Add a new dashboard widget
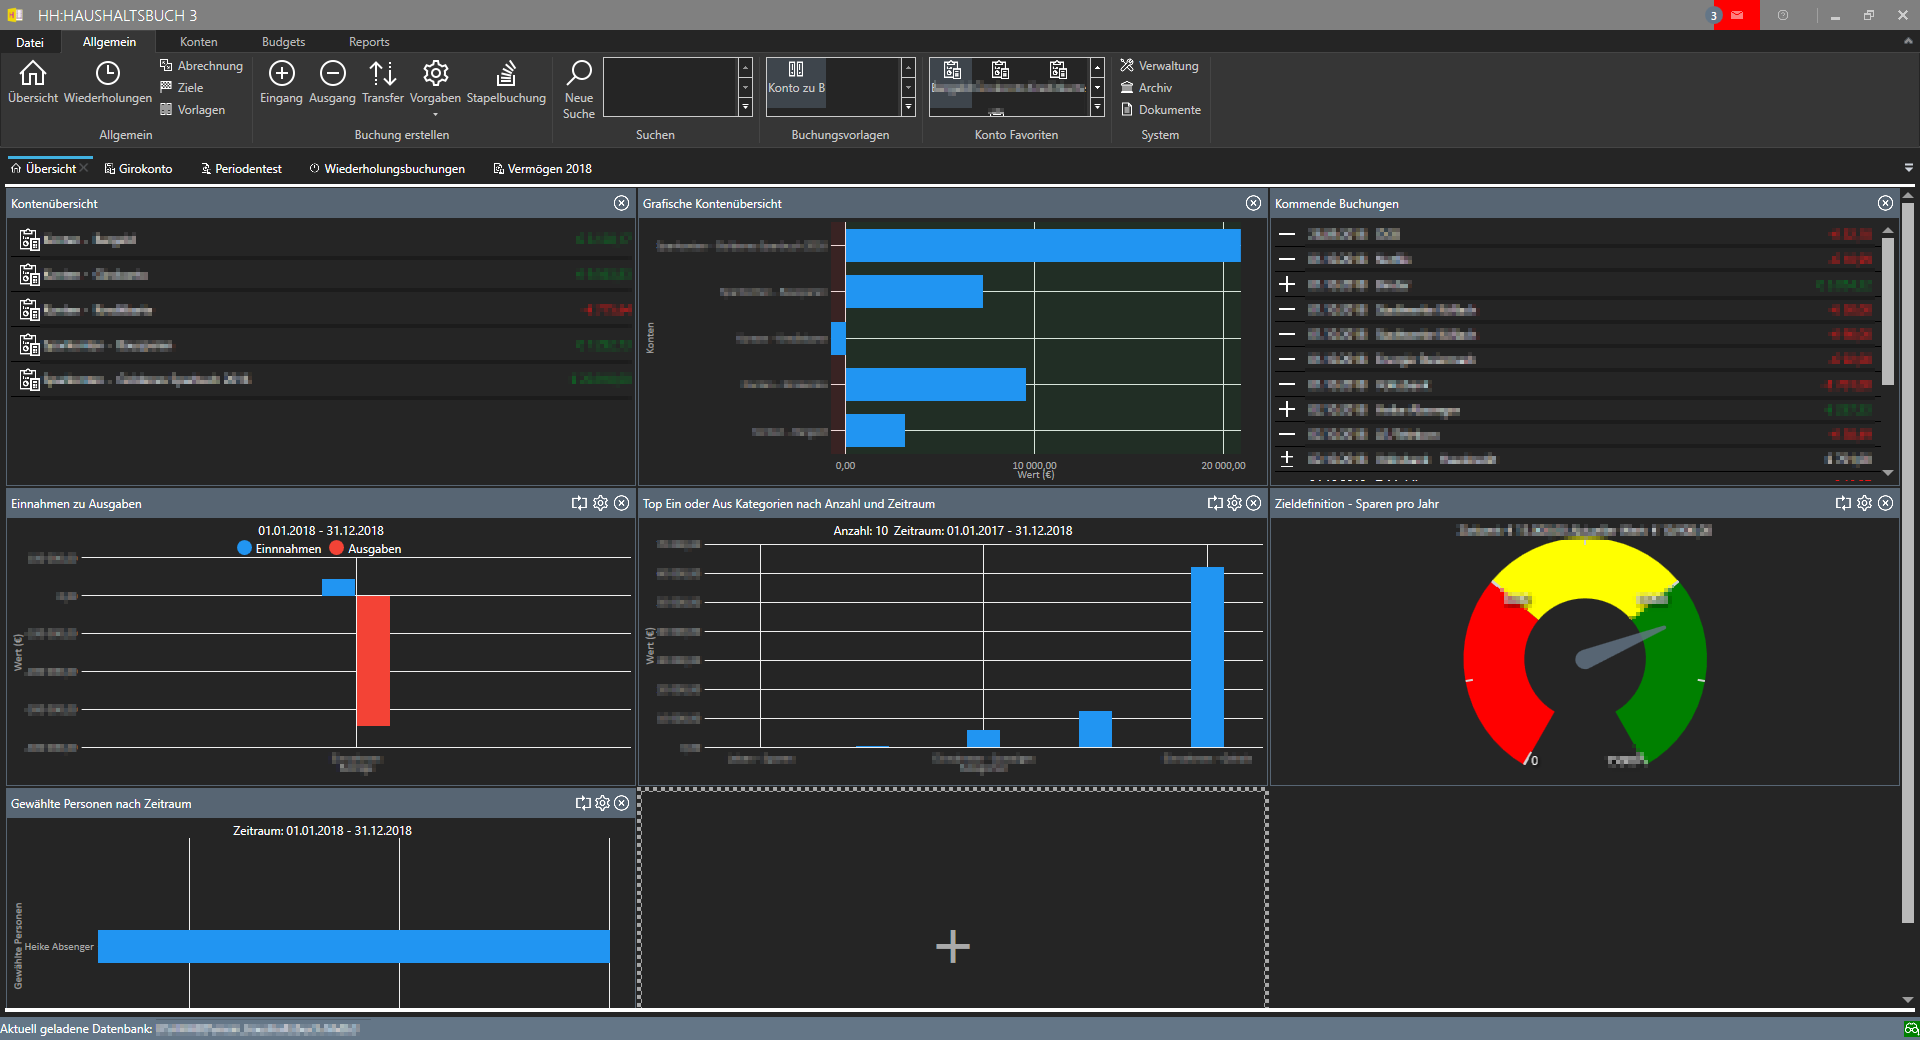Screen dimensions: 1920x1040 pyautogui.click(x=952, y=946)
